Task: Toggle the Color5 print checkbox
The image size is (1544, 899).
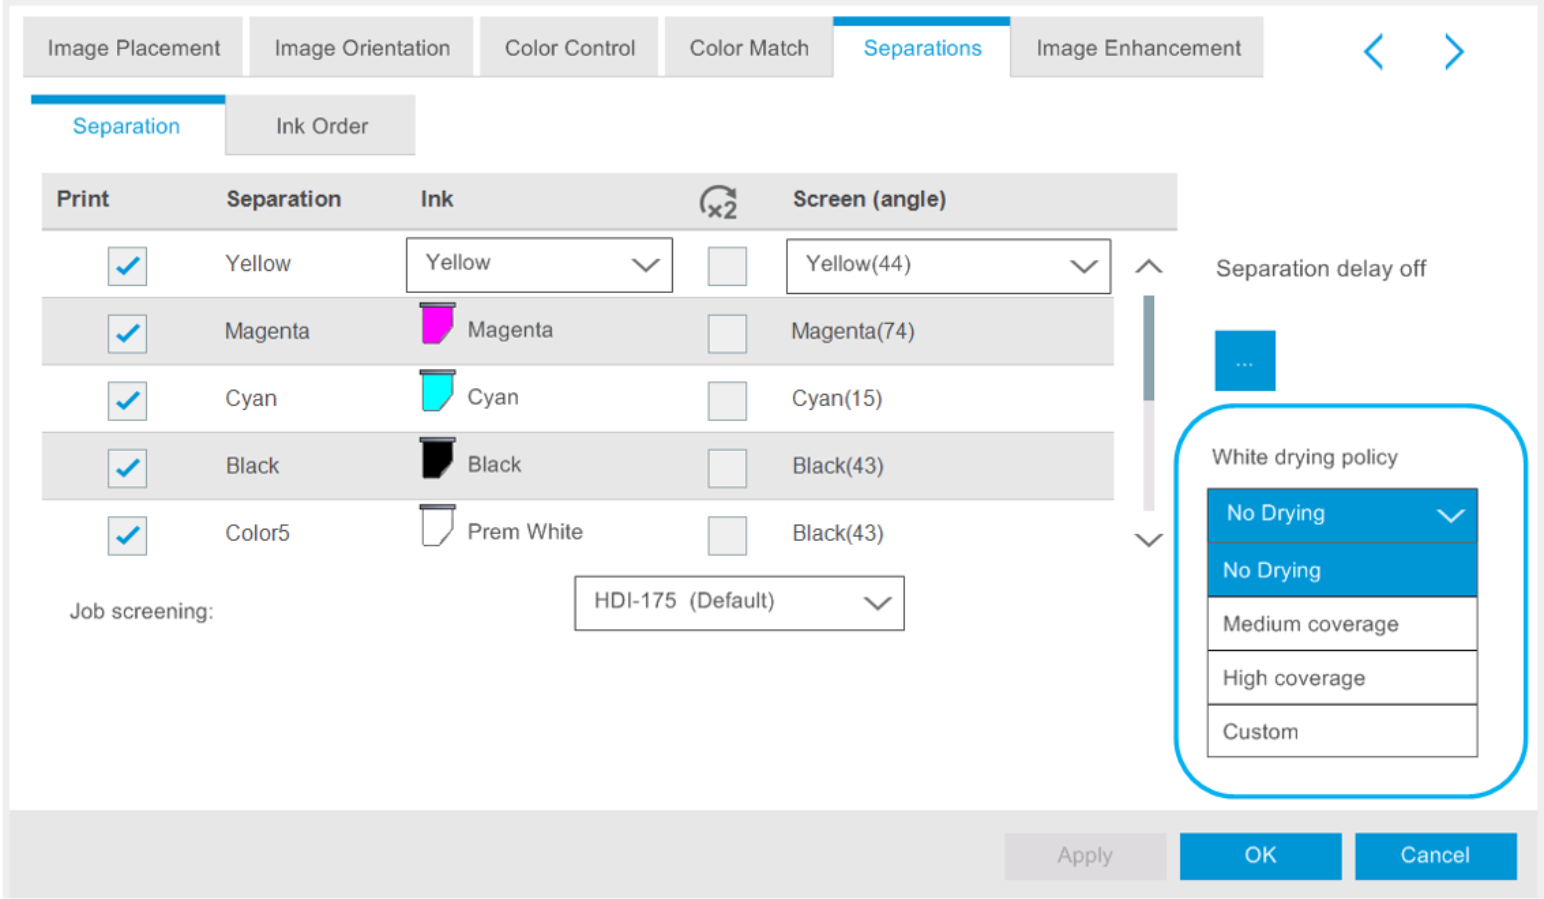Action: [x=126, y=535]
